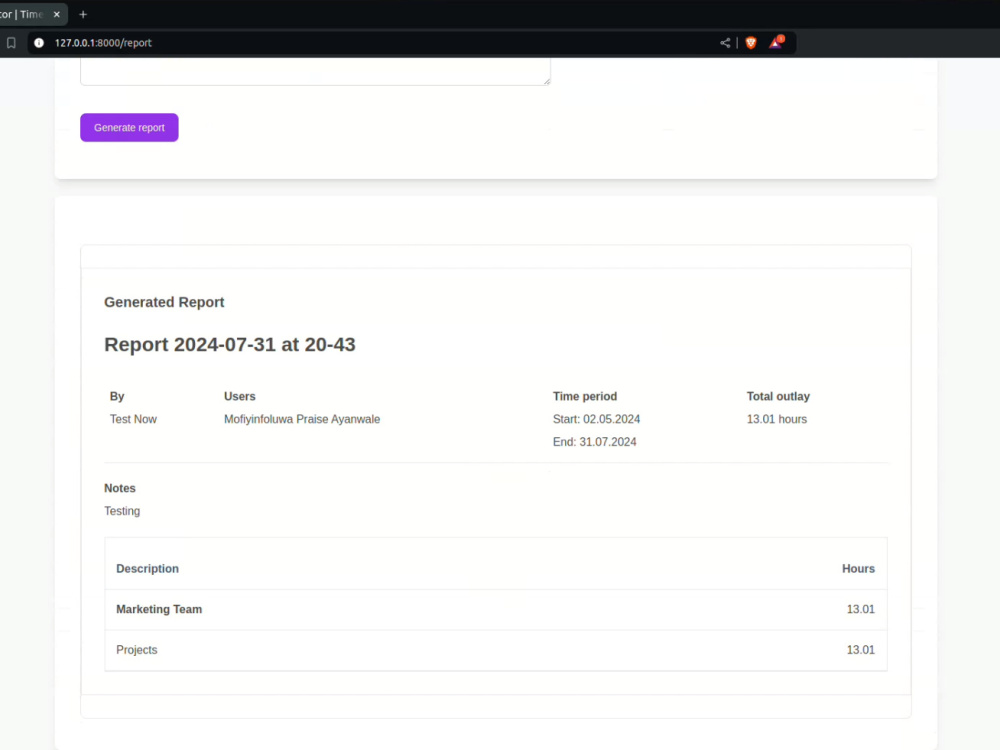Close the current browser tab
The image size is (1000, 750).
(x=57, y=14)
